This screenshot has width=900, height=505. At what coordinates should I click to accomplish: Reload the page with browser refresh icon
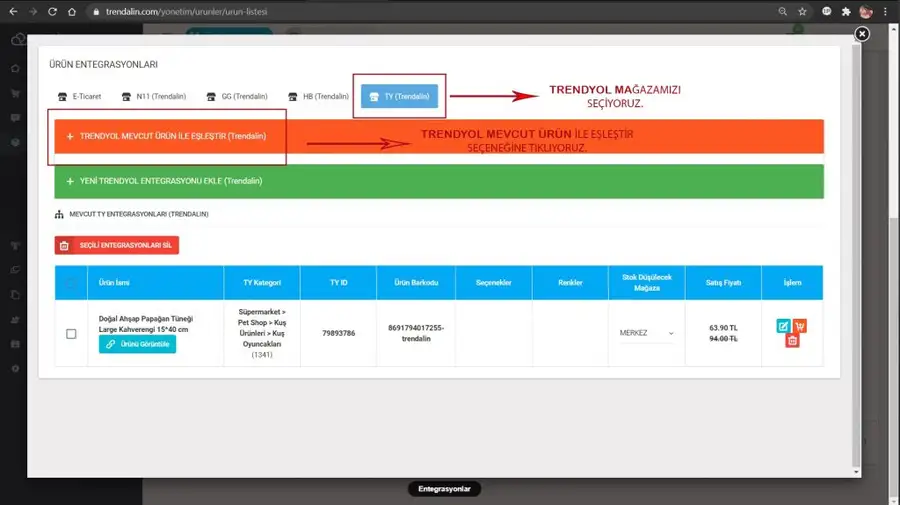[x=52, y=11]
